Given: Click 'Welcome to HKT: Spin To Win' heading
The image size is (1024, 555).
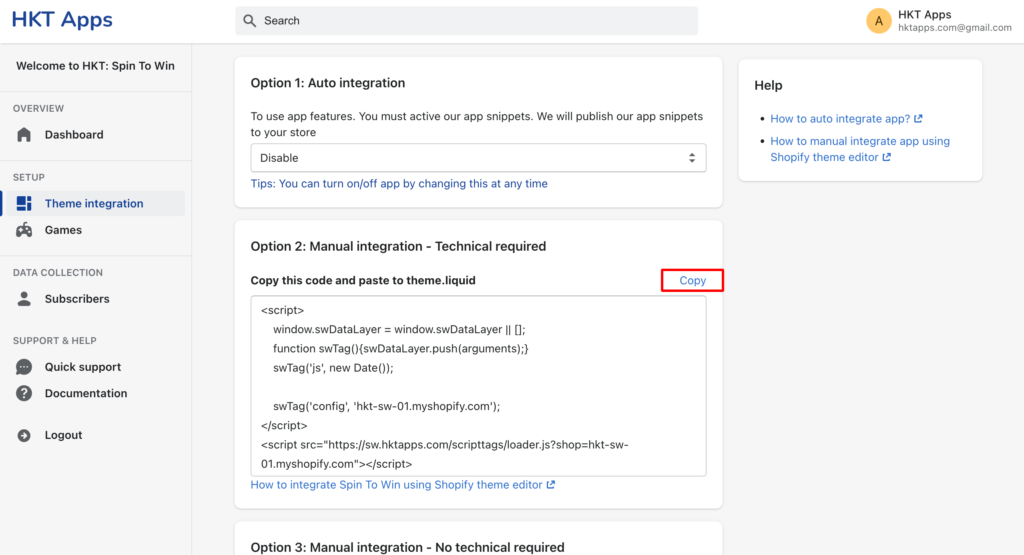Looking at the screenshot, I should pos(95,66).
